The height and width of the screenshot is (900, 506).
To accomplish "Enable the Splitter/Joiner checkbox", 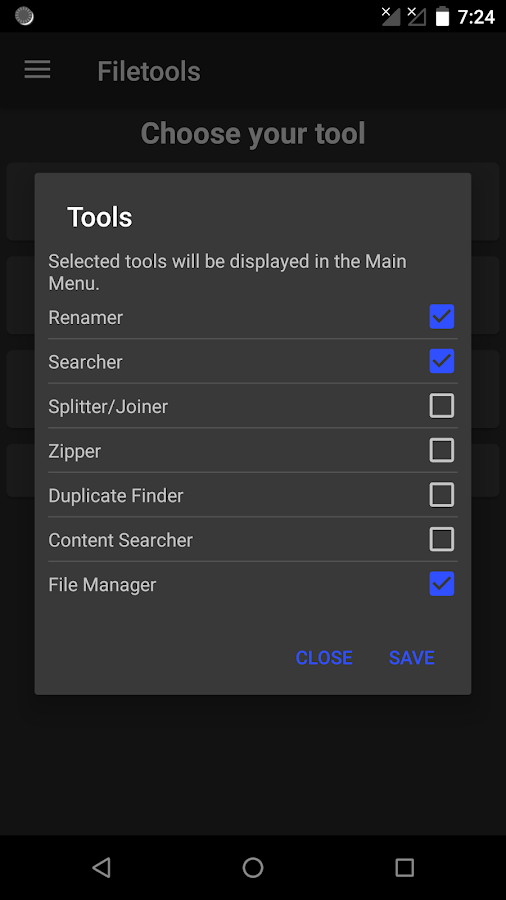I will [442, 406].
